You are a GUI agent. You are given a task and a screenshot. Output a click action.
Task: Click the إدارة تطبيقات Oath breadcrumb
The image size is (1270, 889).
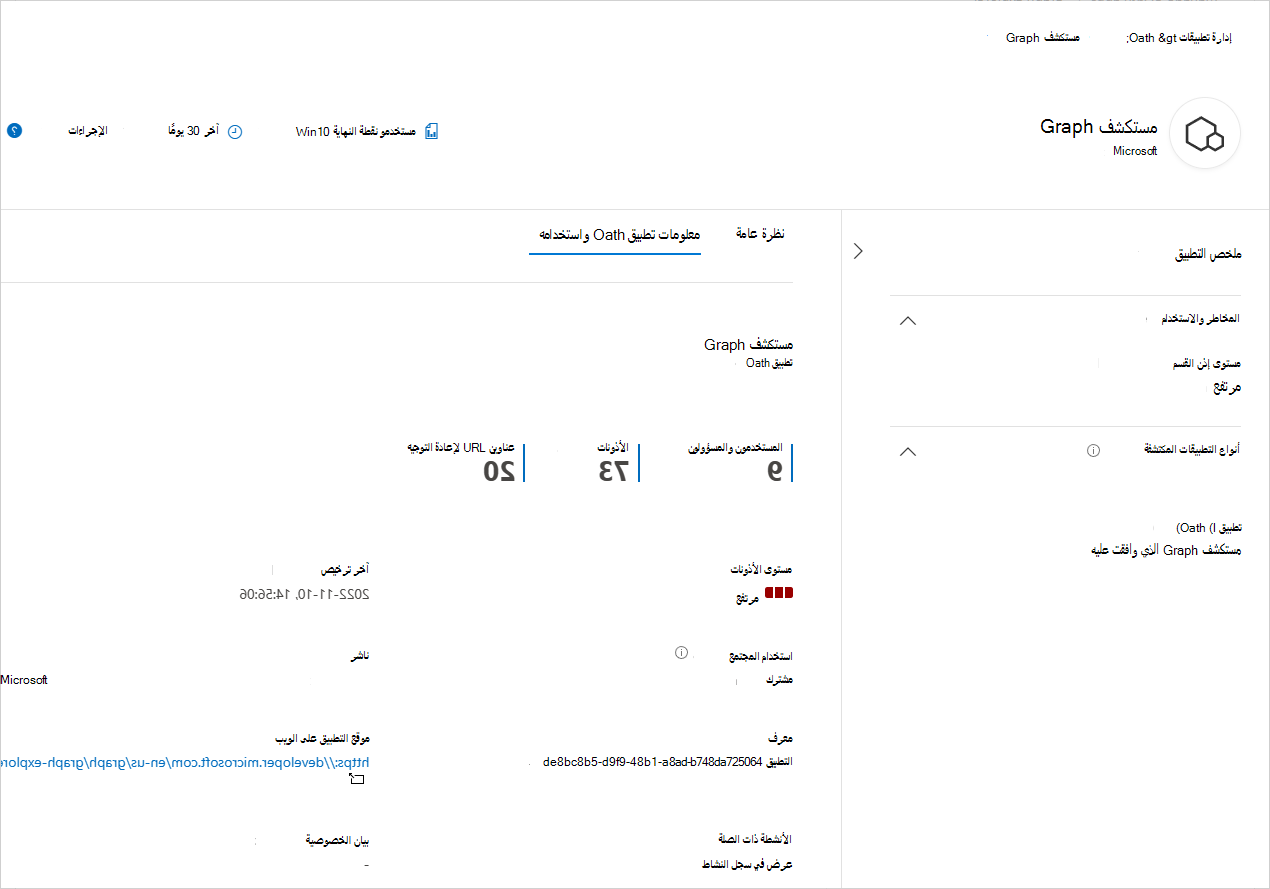pos(1177,36)
